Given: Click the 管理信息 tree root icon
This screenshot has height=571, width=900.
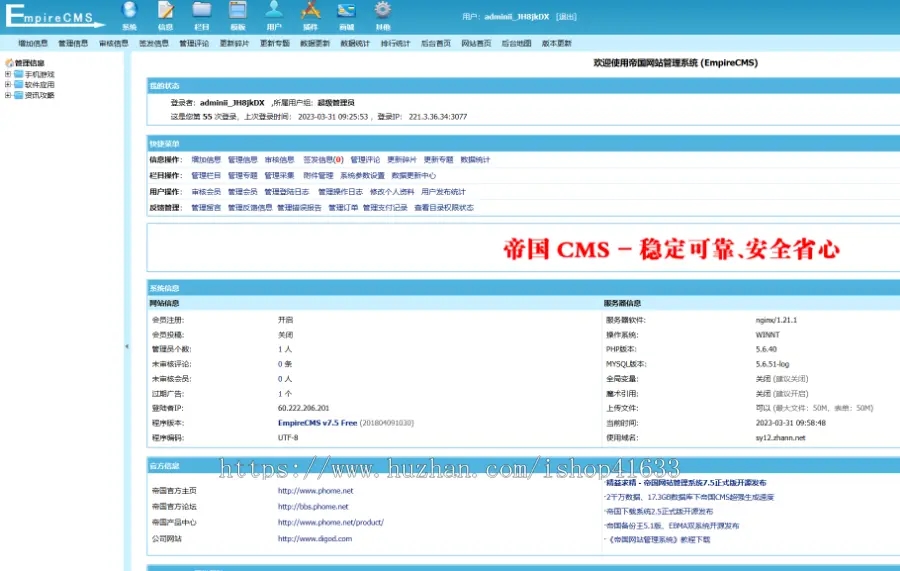Looking at the screenshot, I should click(9, 63).
